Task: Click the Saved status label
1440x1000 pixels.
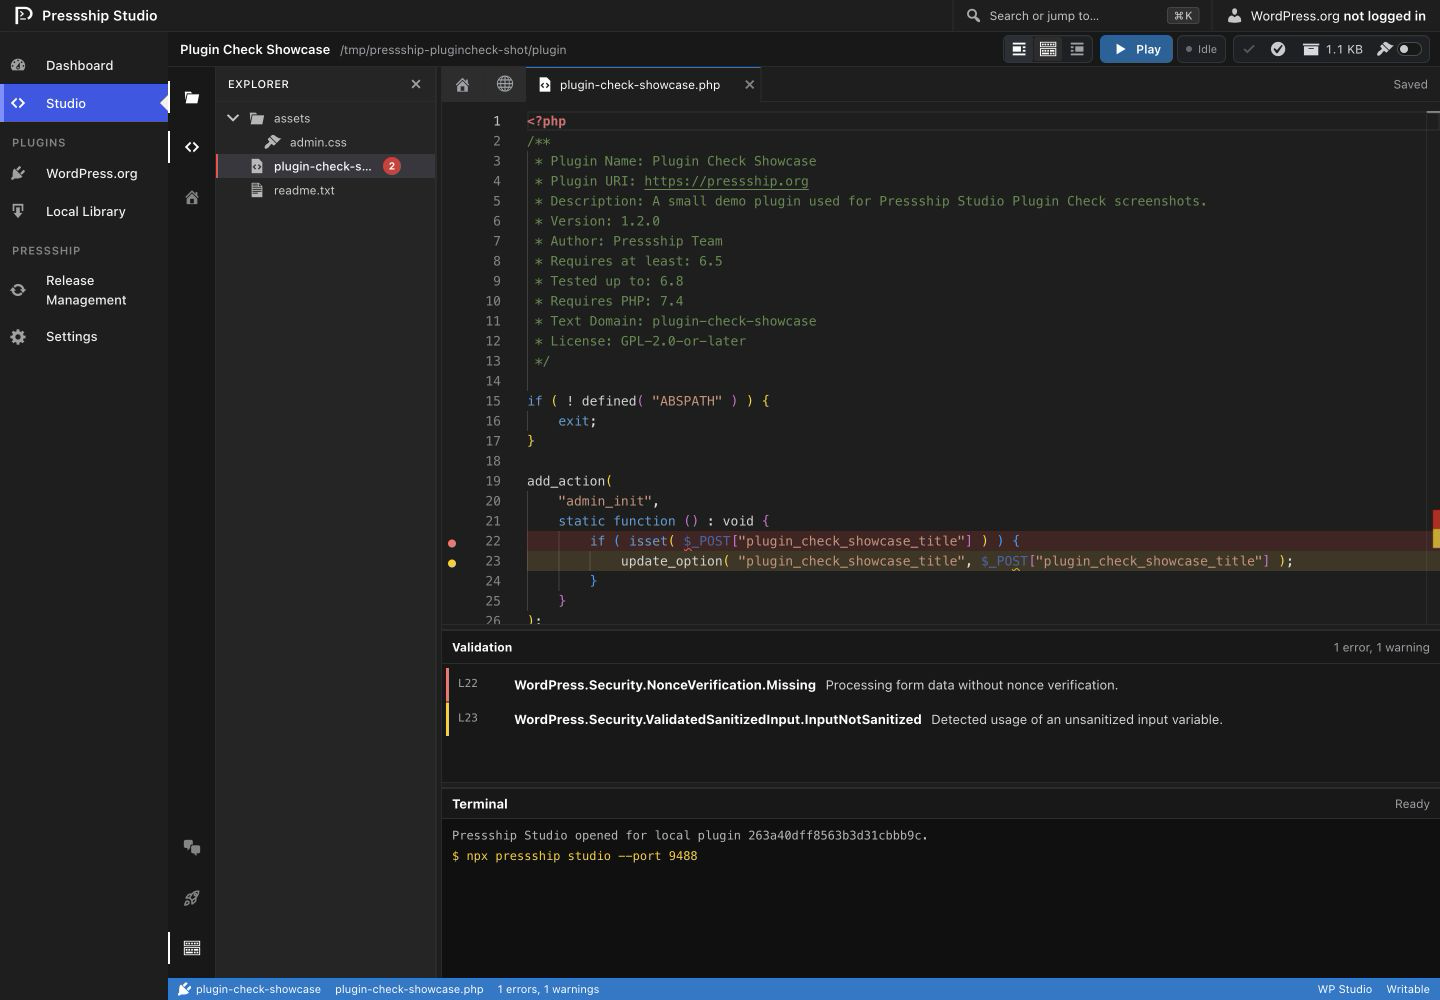Action: point(1410,84)
